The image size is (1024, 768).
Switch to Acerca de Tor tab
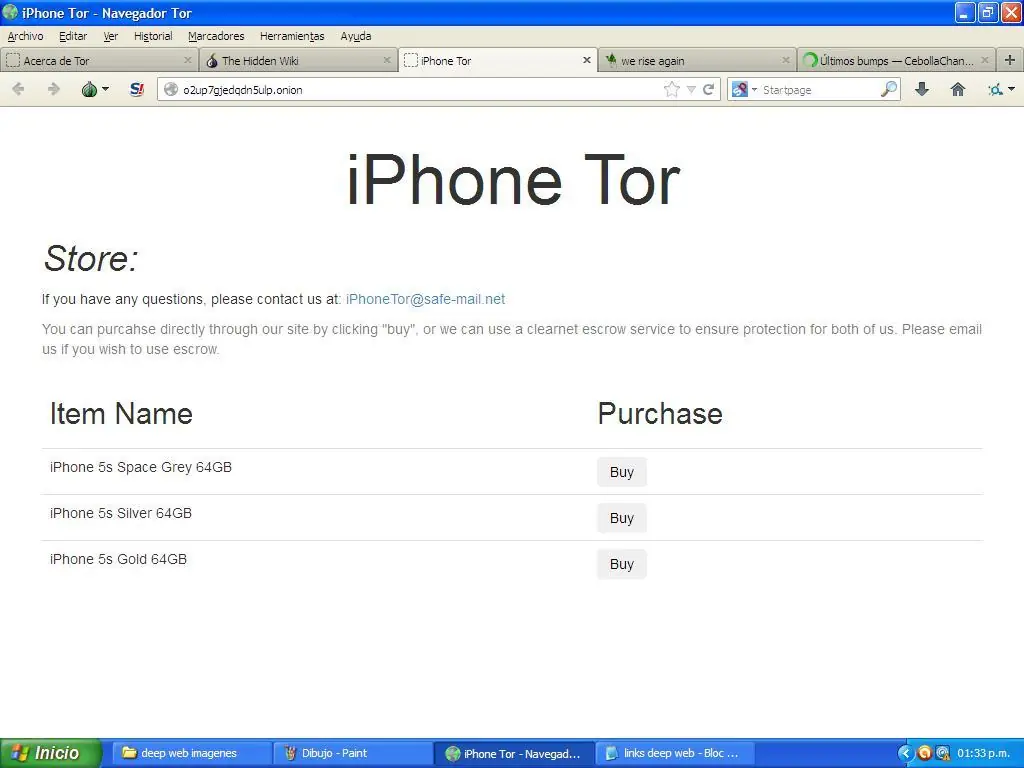click(98, 60)
